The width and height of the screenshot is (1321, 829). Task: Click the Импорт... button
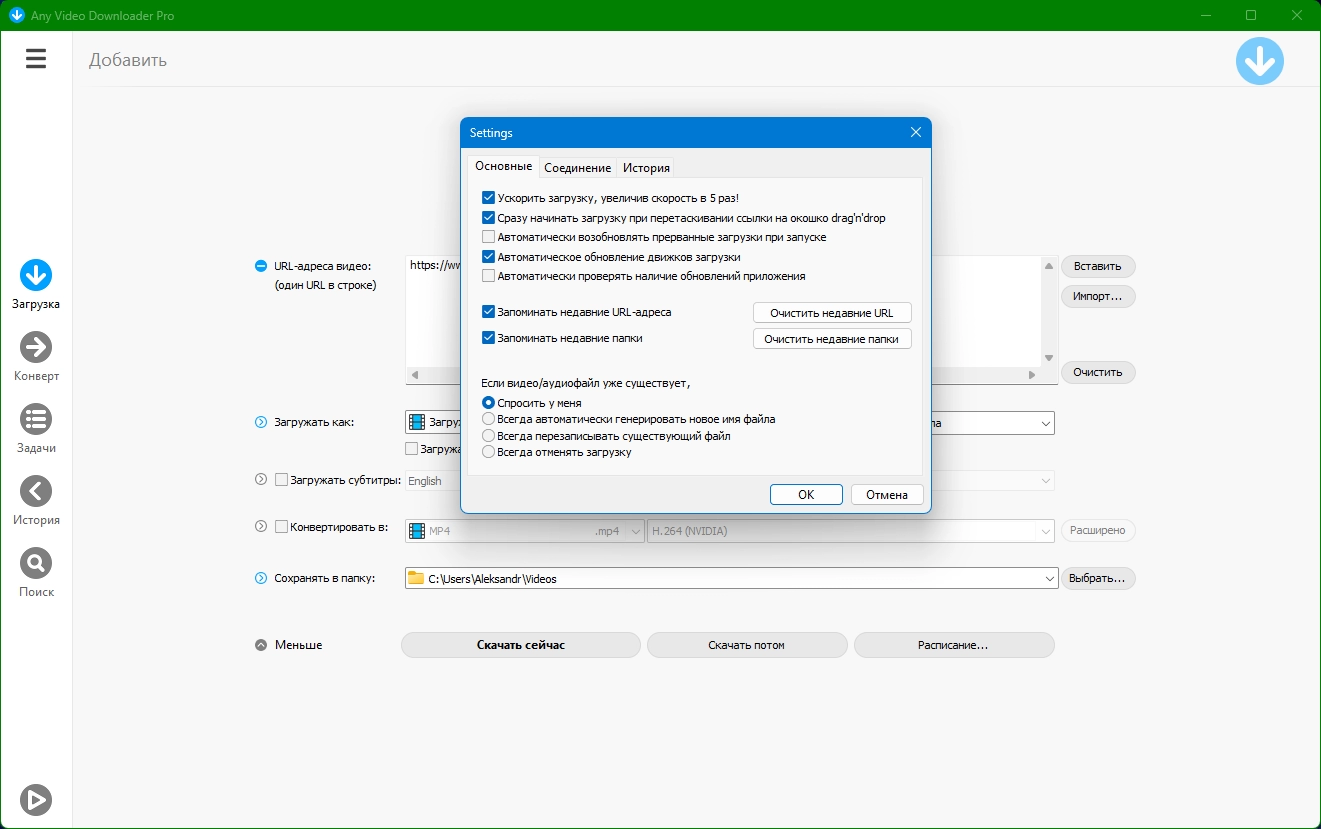click(1098, 296)
